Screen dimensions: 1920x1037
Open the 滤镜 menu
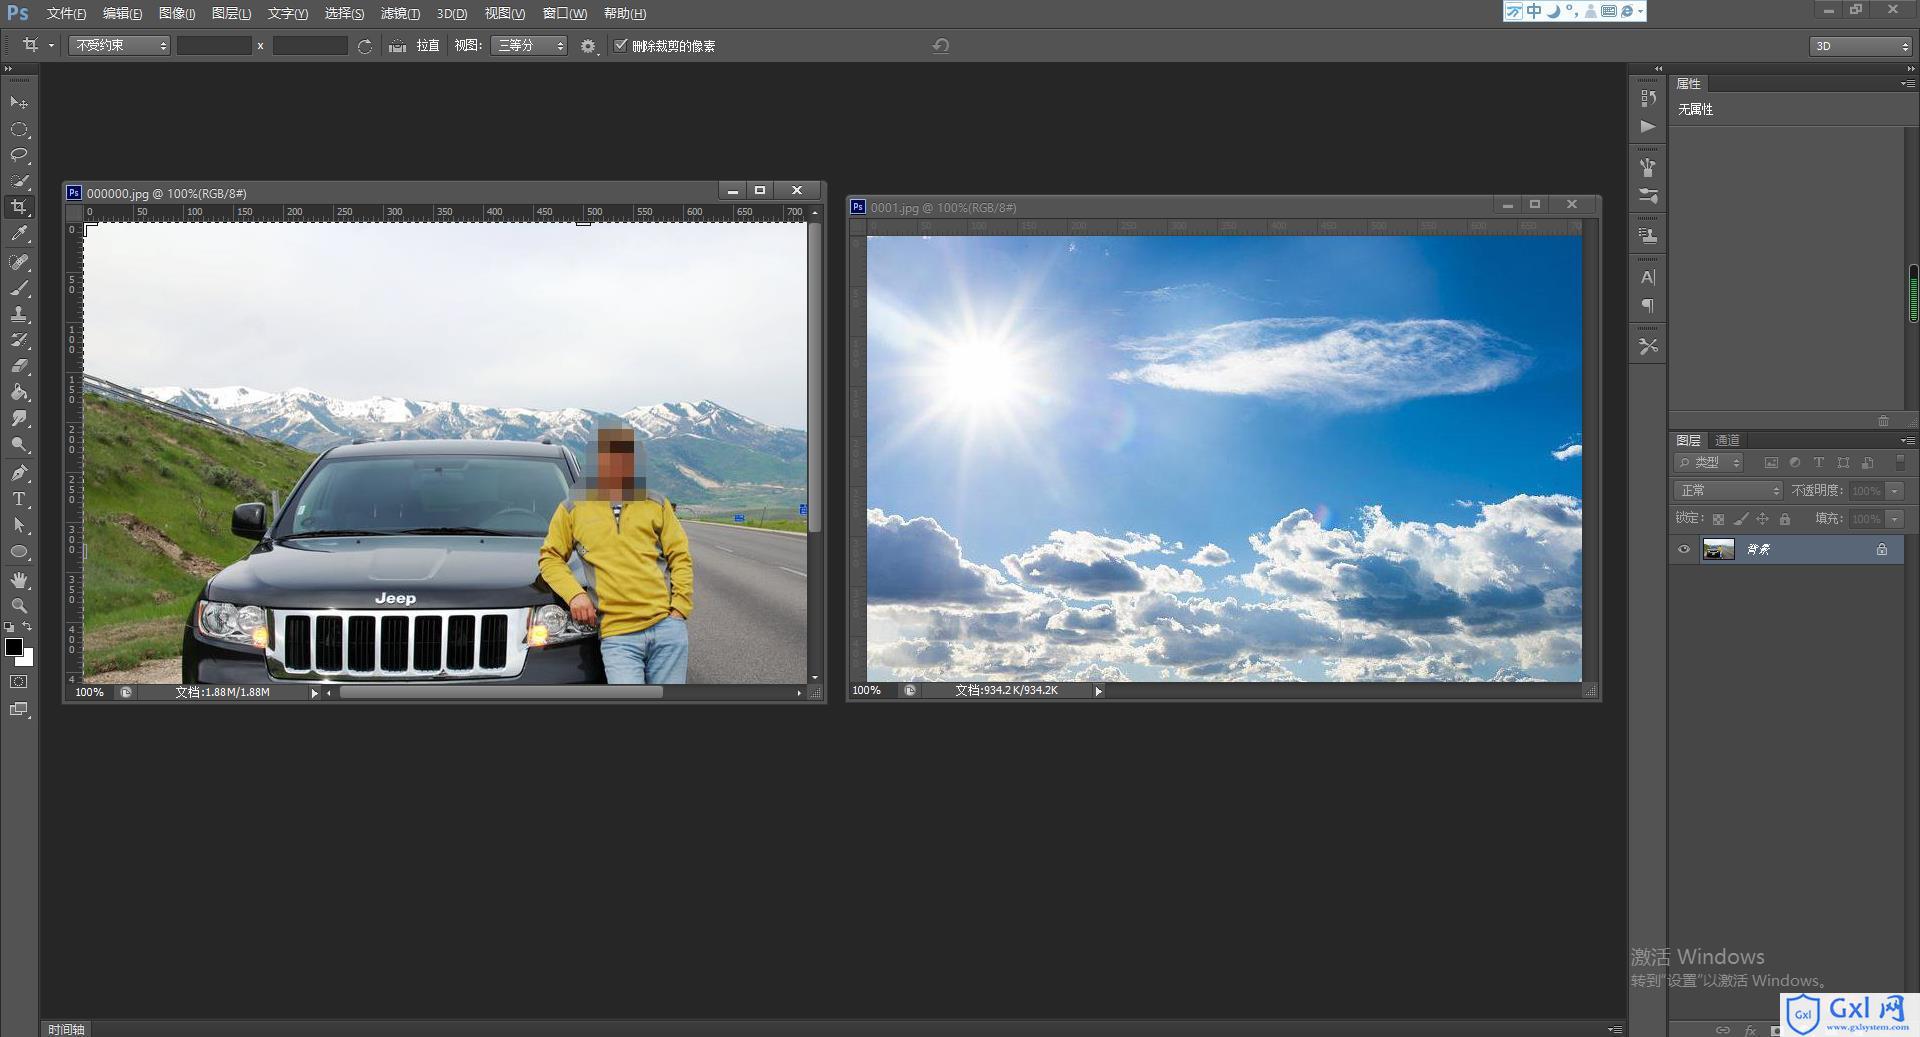point(400,14)
